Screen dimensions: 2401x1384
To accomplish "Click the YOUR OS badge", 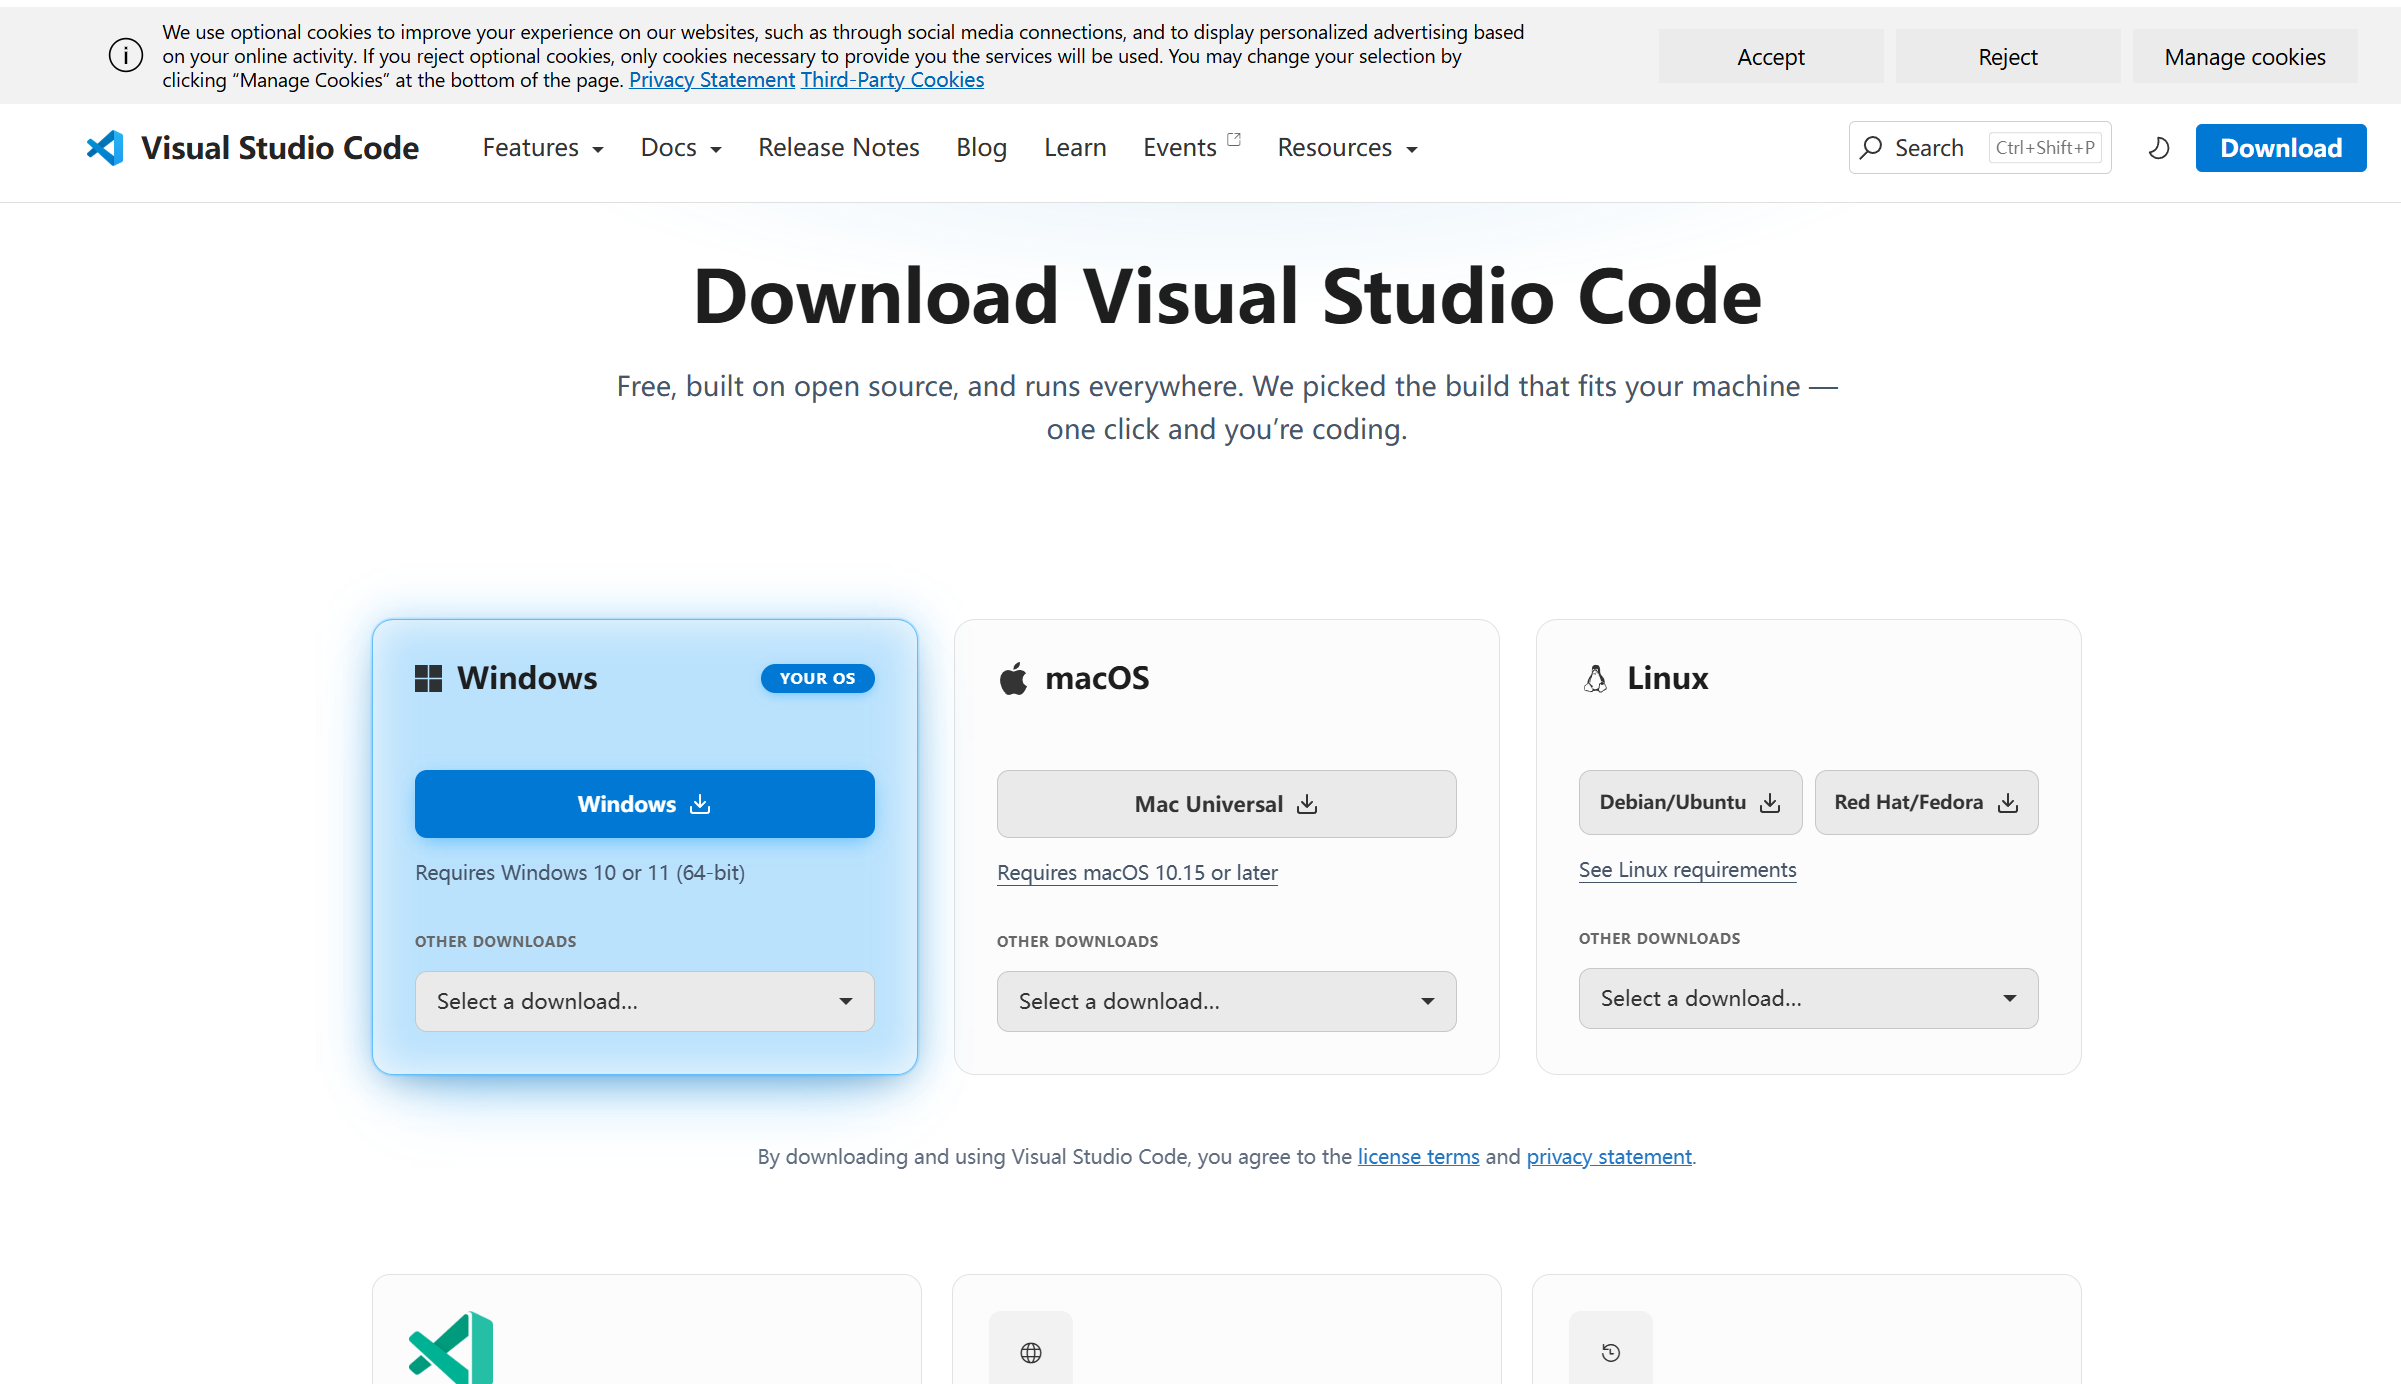I will [818, 678].
